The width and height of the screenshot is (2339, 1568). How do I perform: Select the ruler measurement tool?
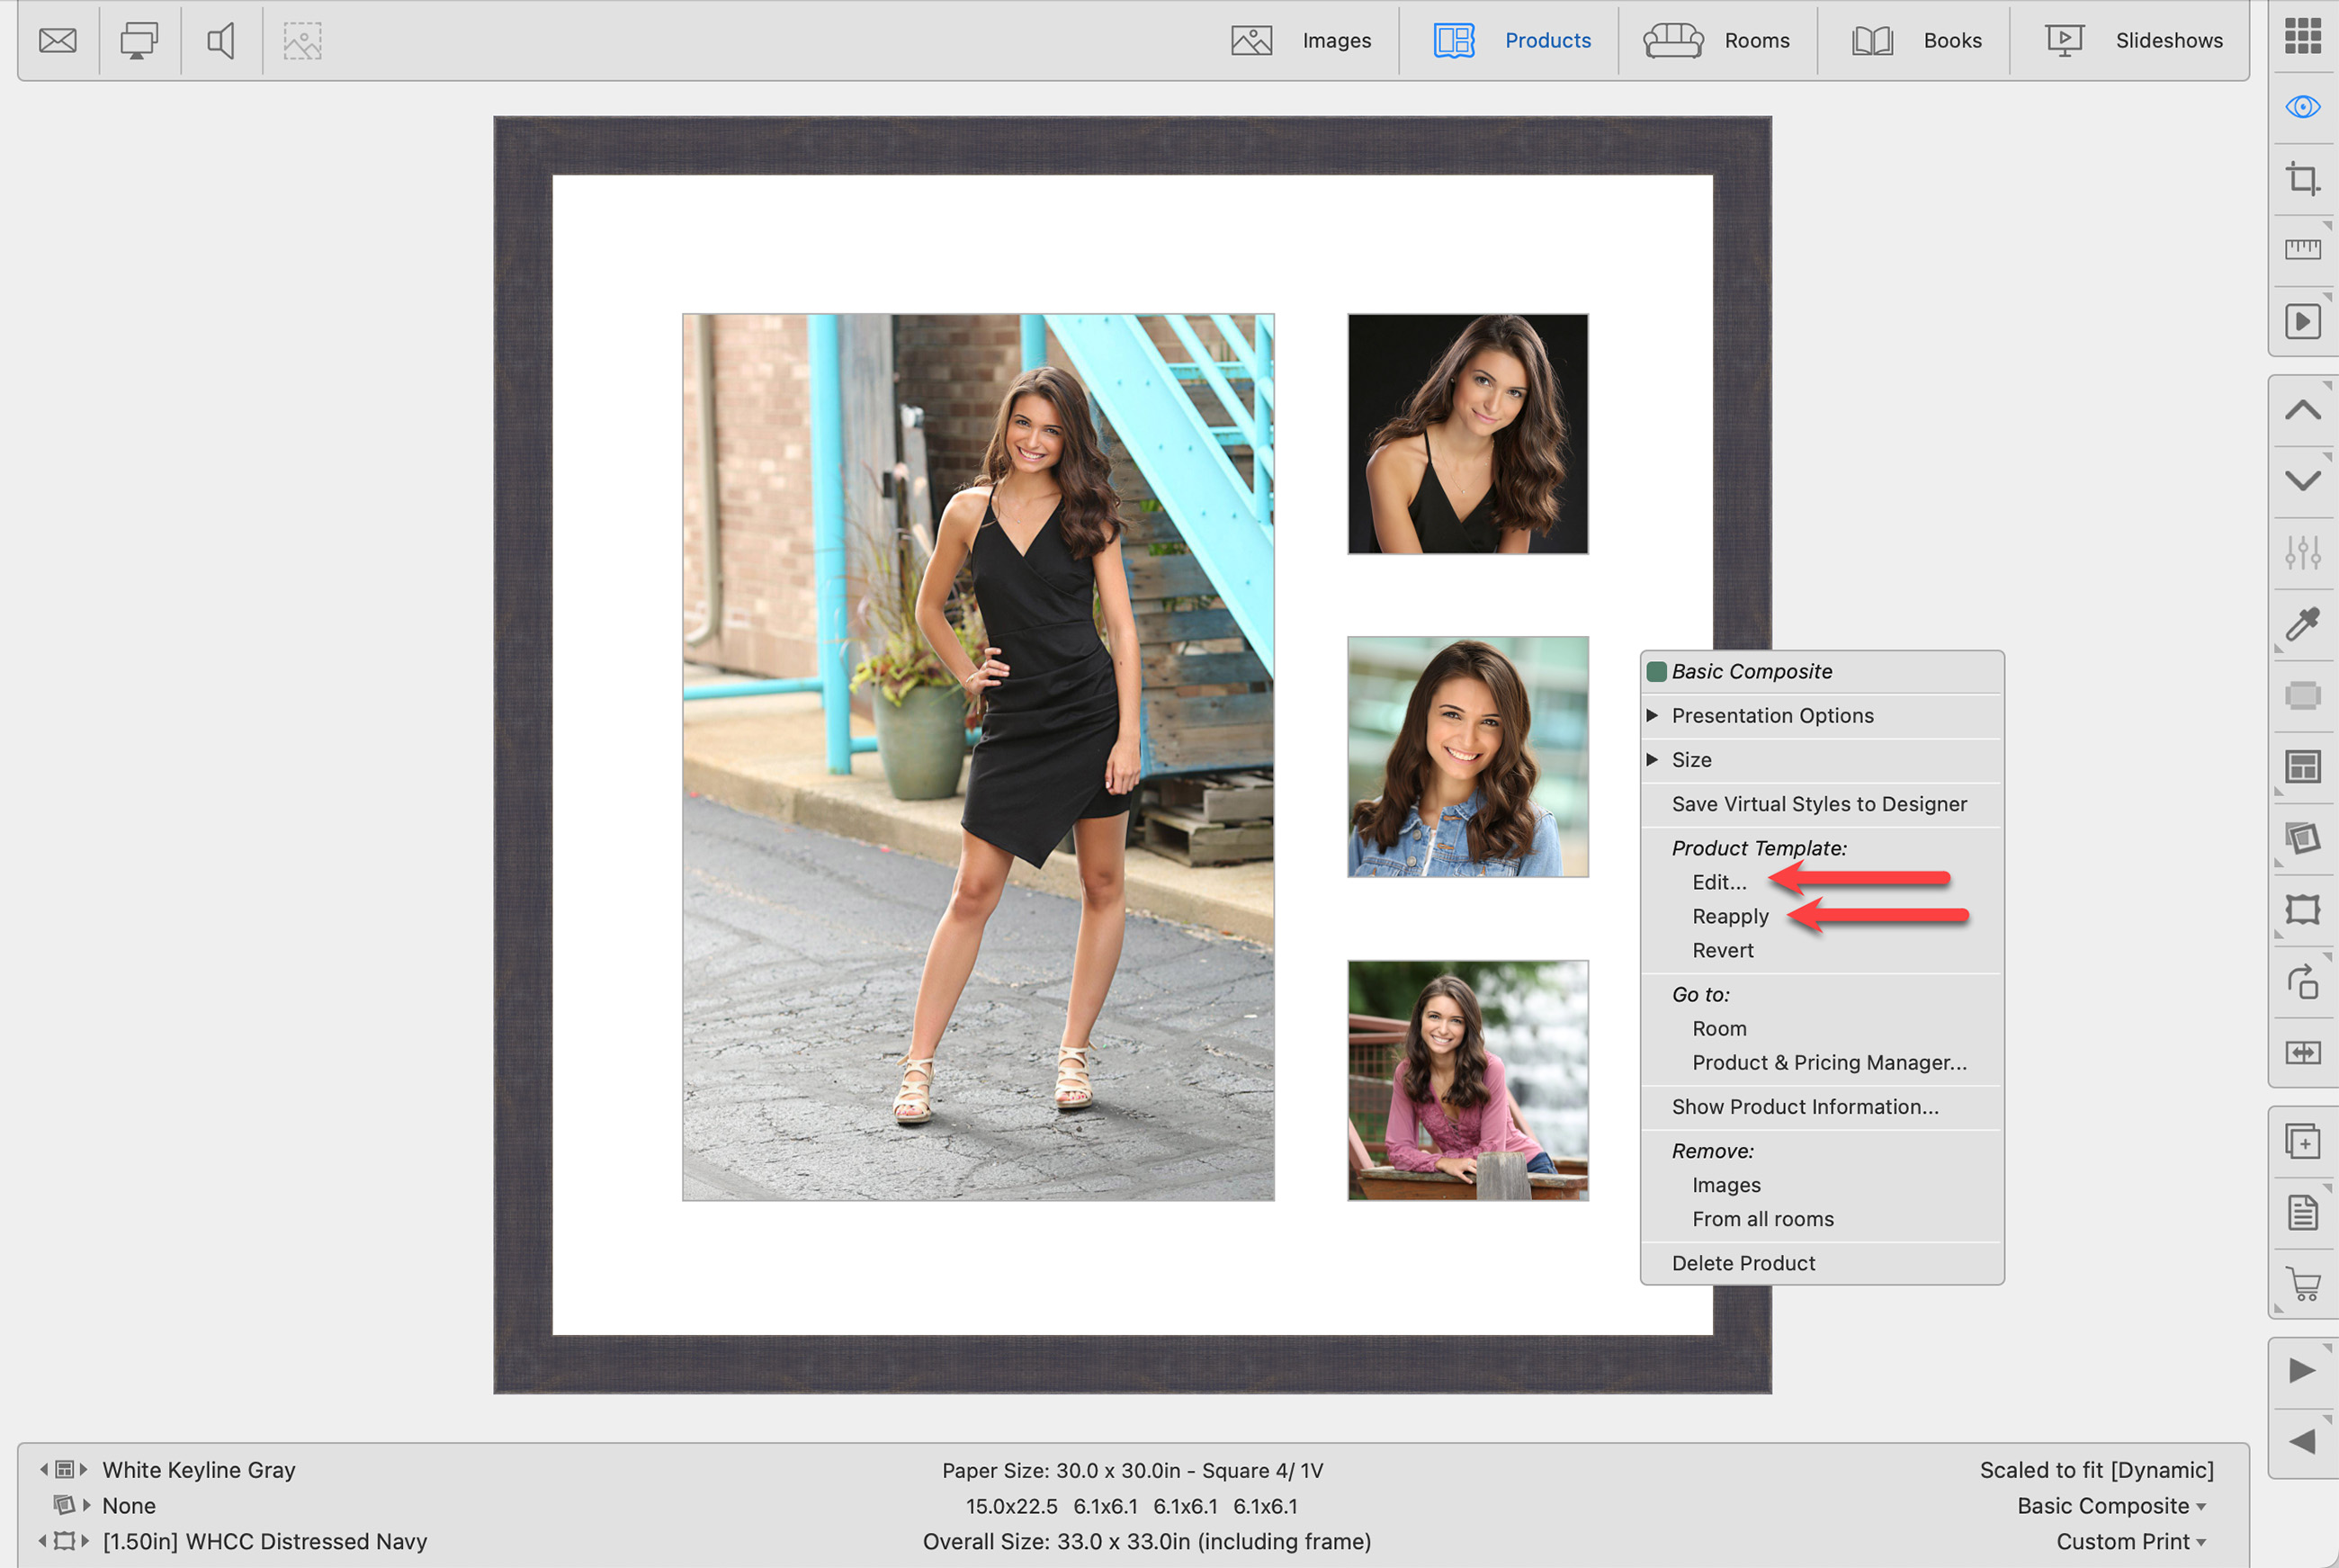[x=2302, y=250]
